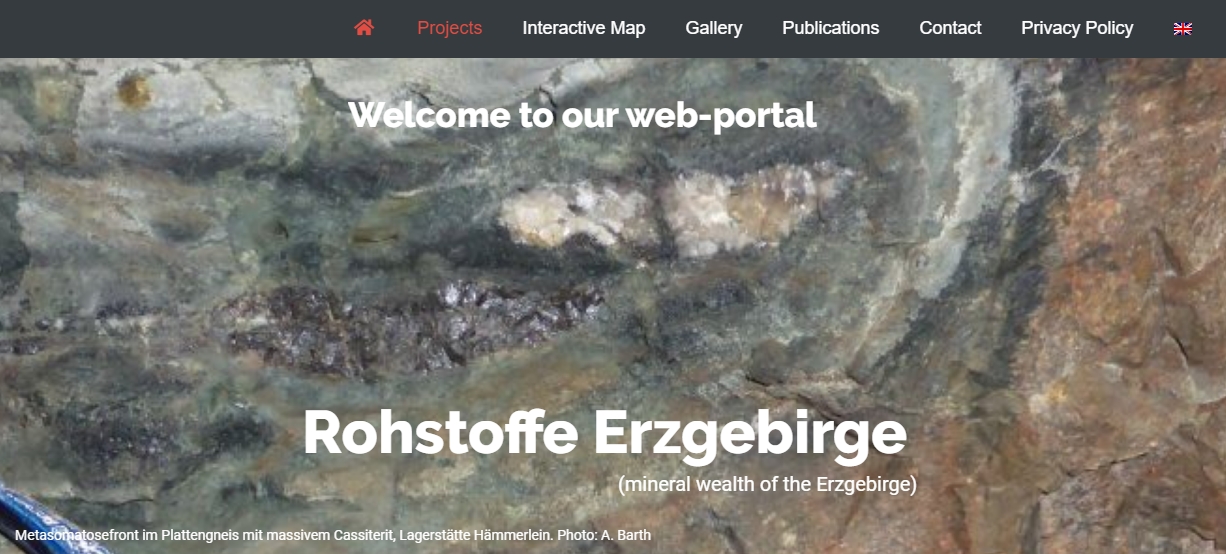Image resolution: width=1226 pixels, height=554 pixels.
Task: Open the Projects menu item
Action: tap(450, 28)
